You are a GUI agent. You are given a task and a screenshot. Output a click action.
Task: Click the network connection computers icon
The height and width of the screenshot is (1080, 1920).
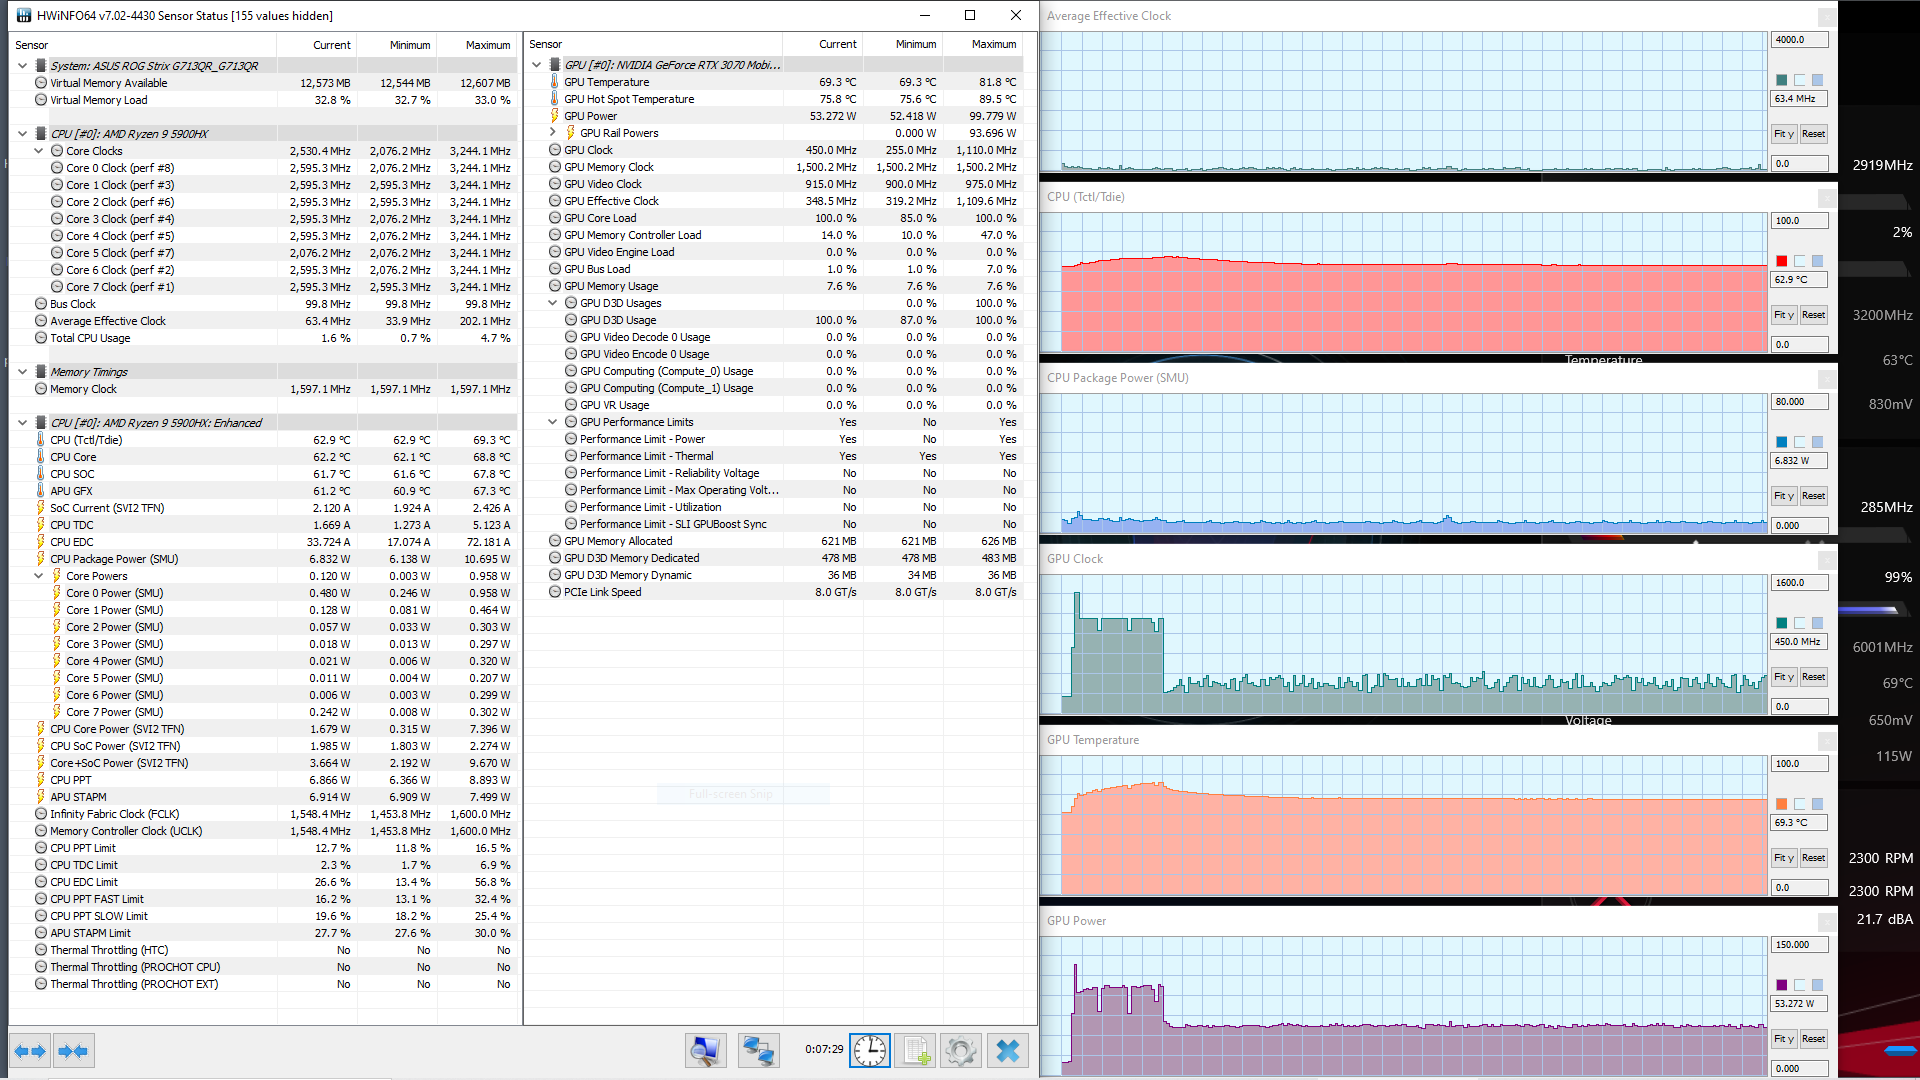pyautogui.click(x=758, y=1051)
